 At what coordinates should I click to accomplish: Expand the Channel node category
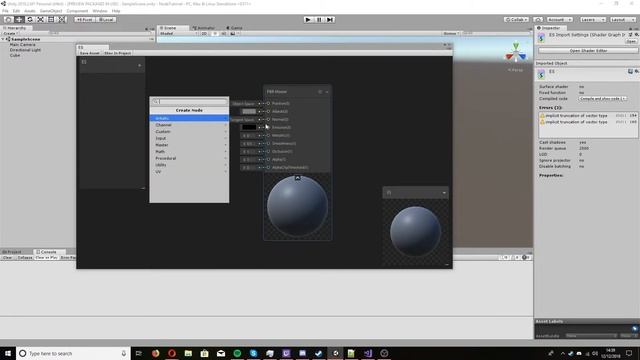tap(189, 125)
